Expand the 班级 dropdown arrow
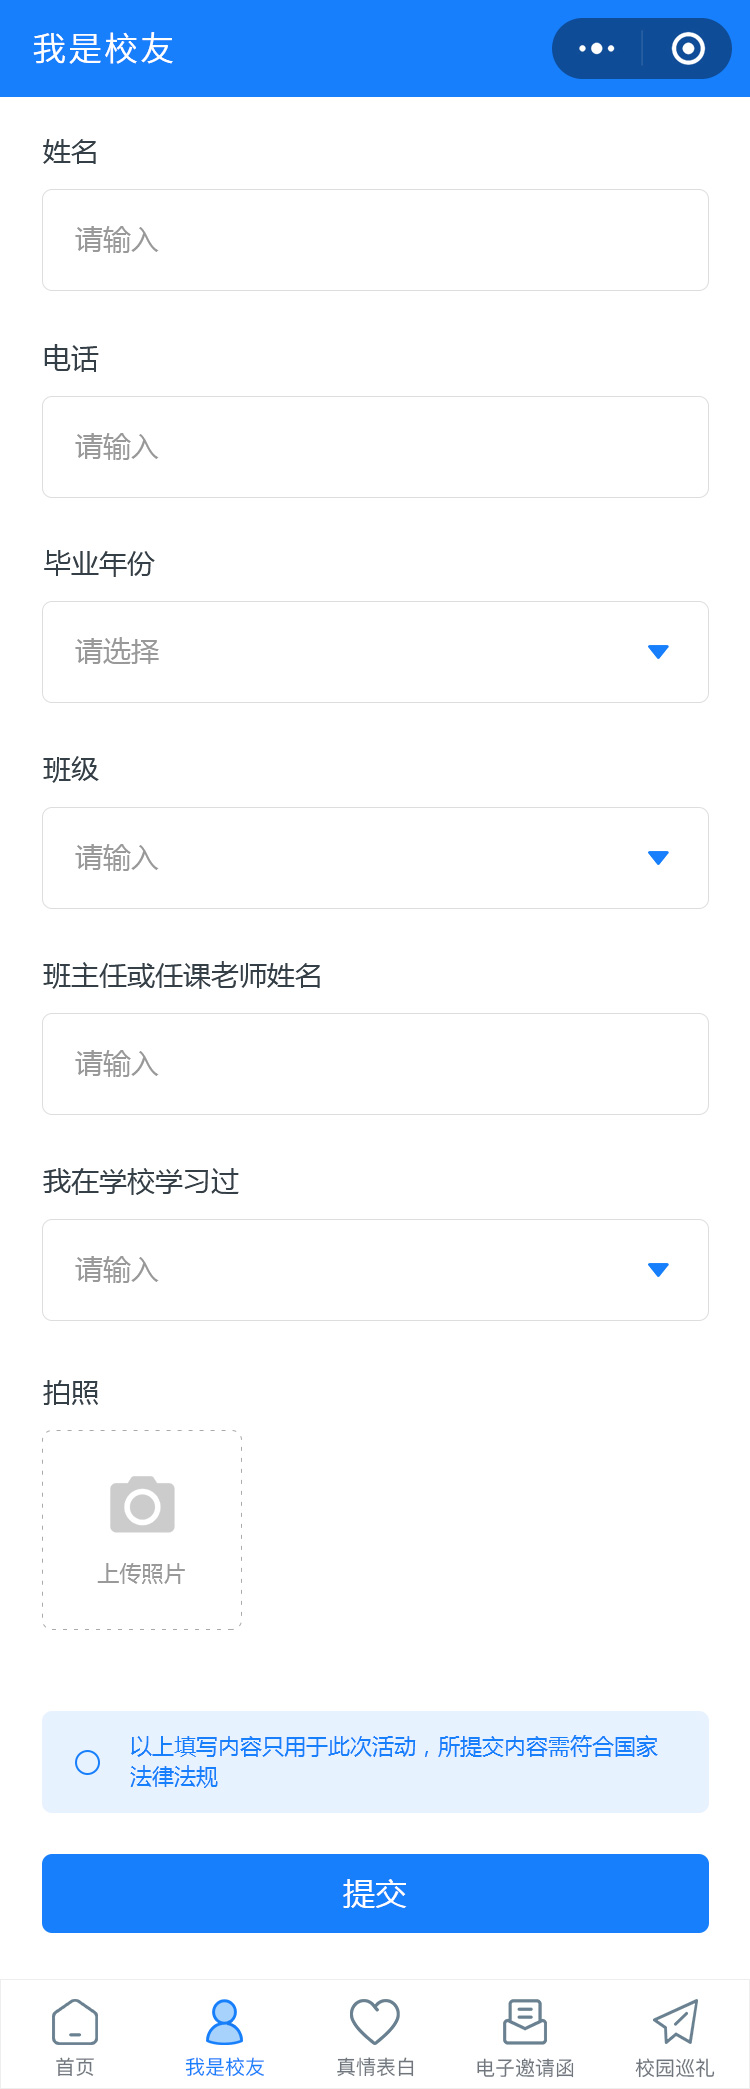 [x=658, y=858]
